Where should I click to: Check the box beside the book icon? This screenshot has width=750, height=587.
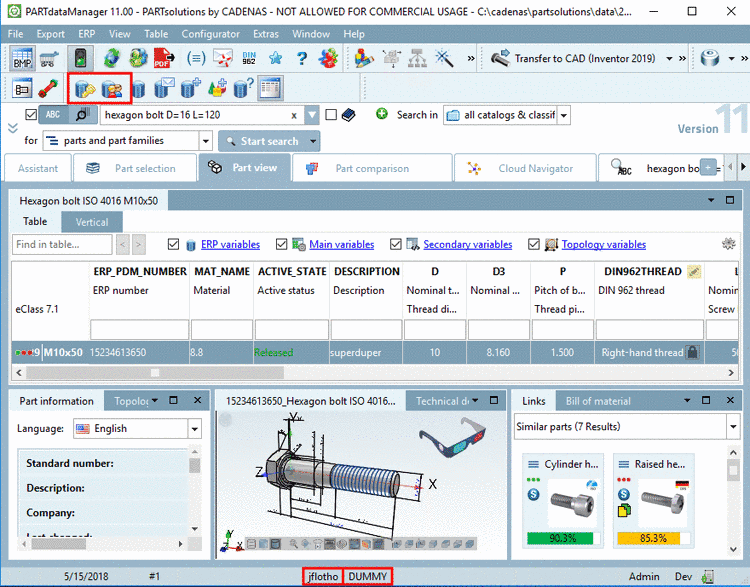point(331,114)
